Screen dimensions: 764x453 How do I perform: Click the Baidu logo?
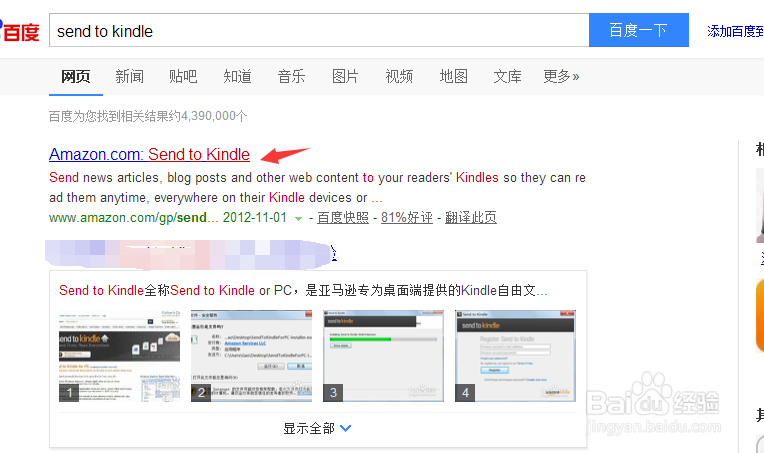point(19,31)
